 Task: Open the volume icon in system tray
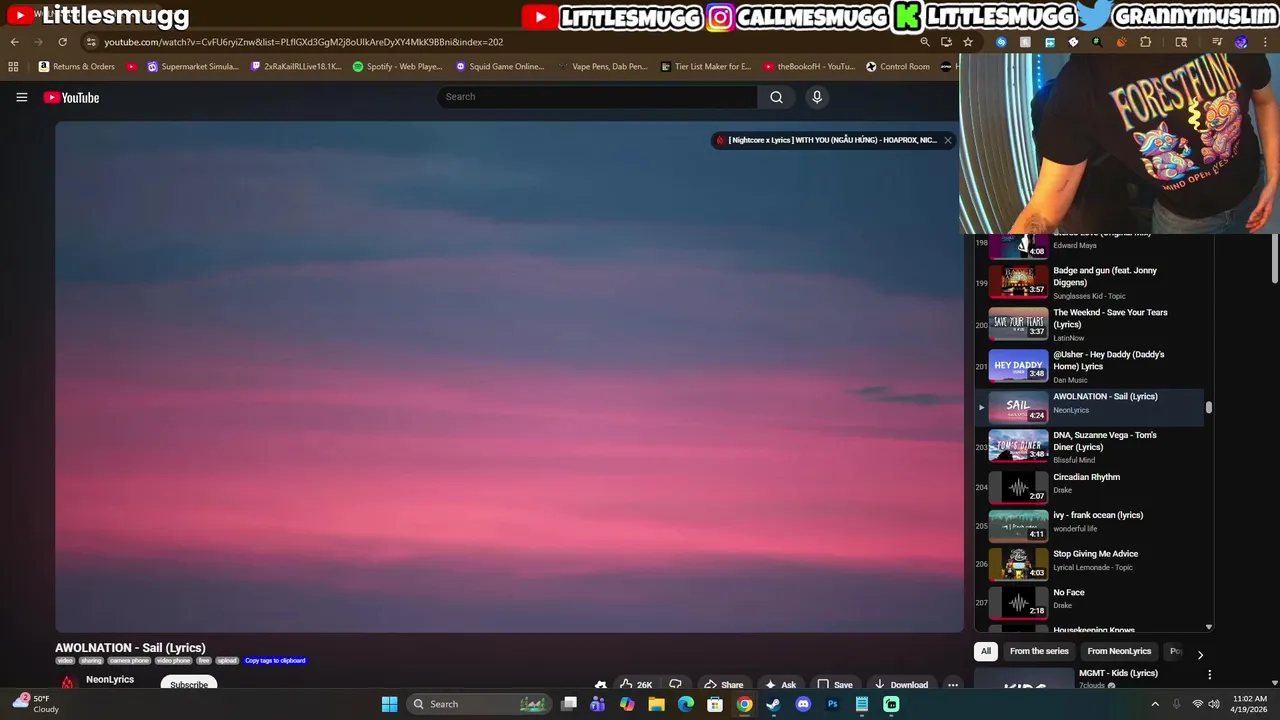pyautogui.click(x=1214, y=704)
